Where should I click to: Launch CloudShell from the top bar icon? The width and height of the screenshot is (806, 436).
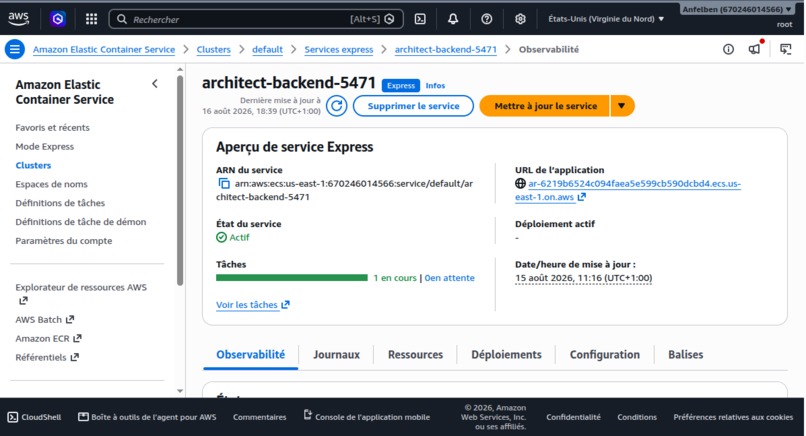coord(420,19)
